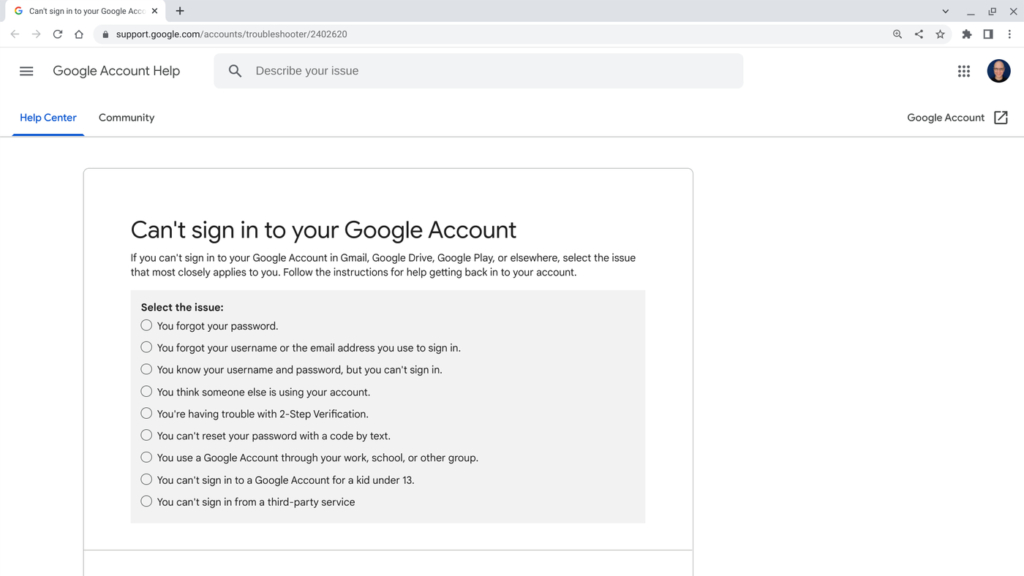Open the Google apps grid
Image resolution: width=1024 pixels, height=576 pixels.
pyautogui.click(x=963, y=71)
